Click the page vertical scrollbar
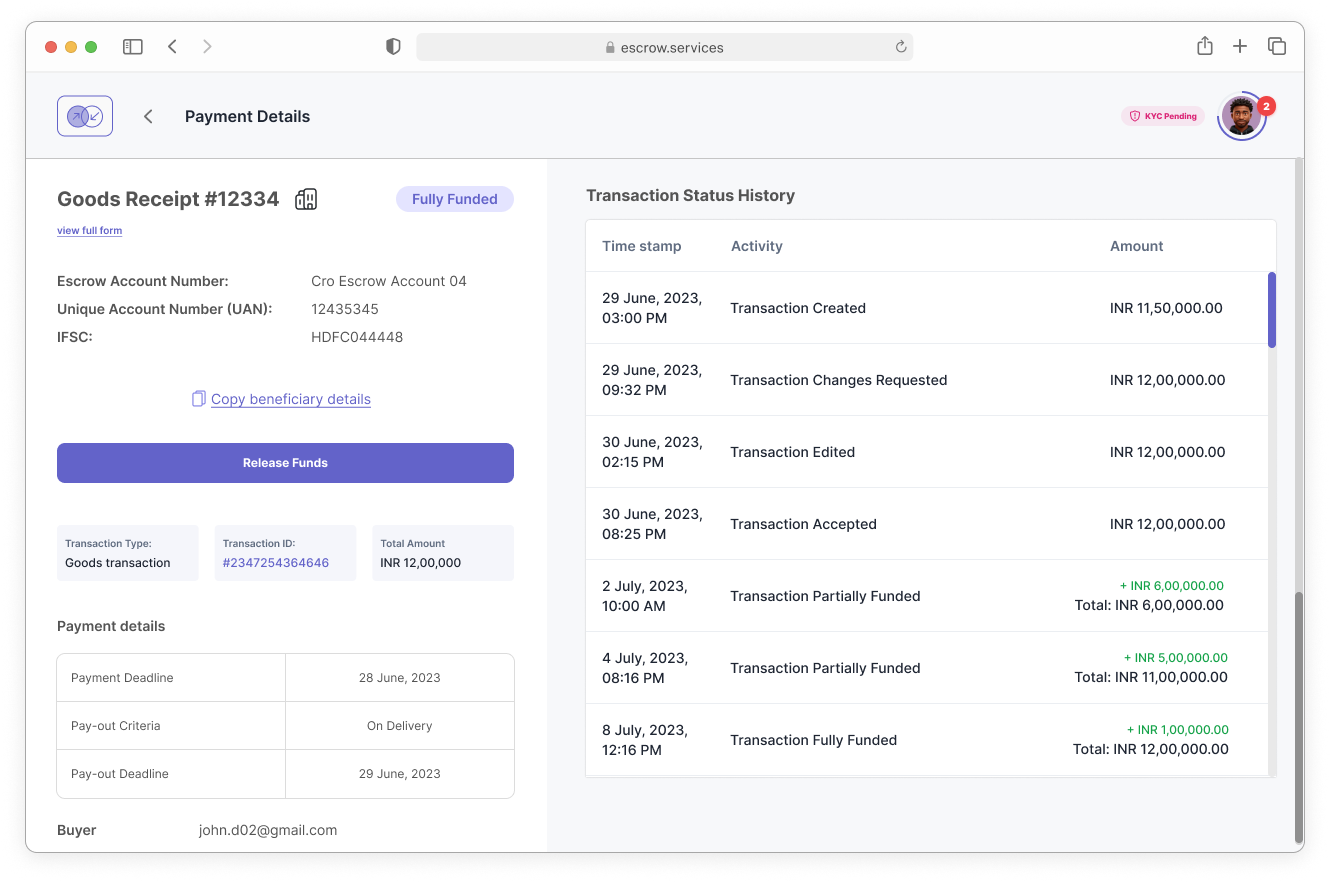1330x882 pixels. point(1299,718)
